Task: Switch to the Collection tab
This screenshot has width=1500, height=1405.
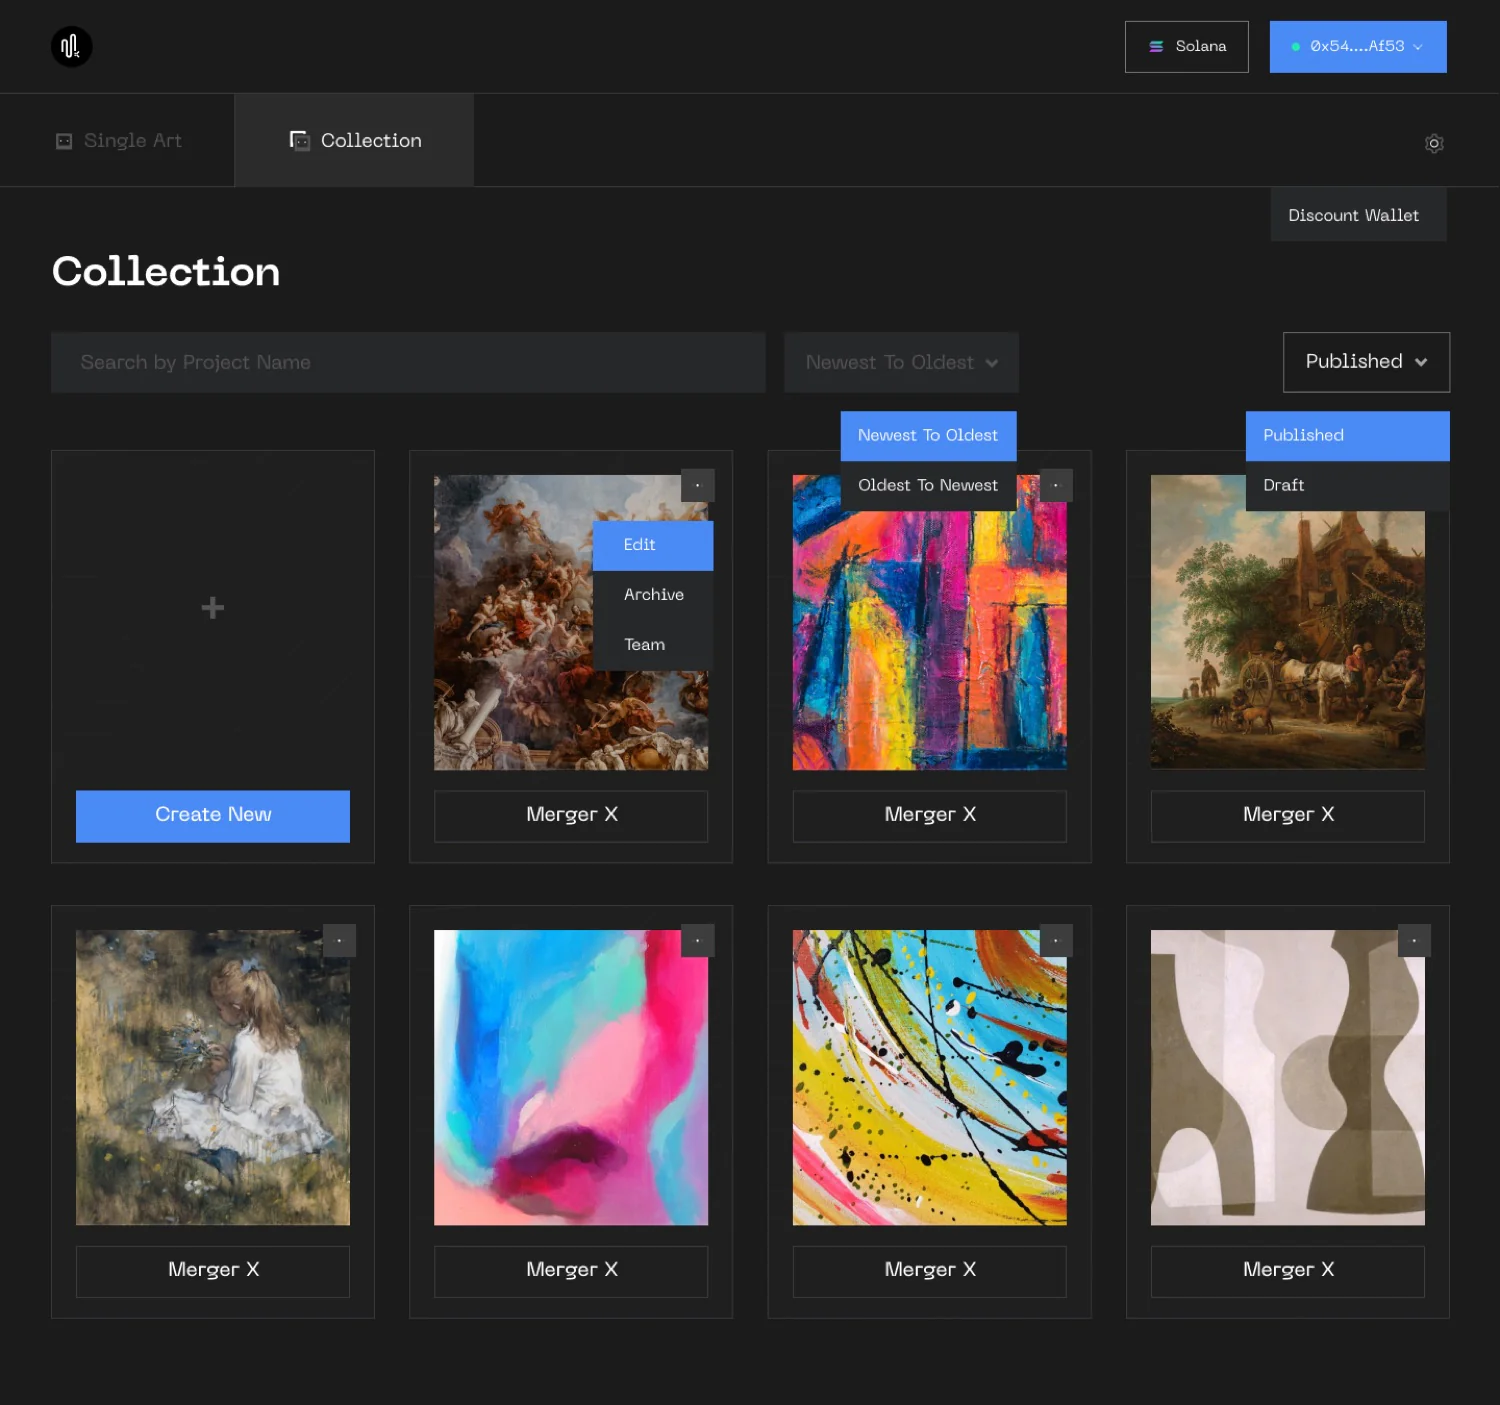Action: pos(355,141)
